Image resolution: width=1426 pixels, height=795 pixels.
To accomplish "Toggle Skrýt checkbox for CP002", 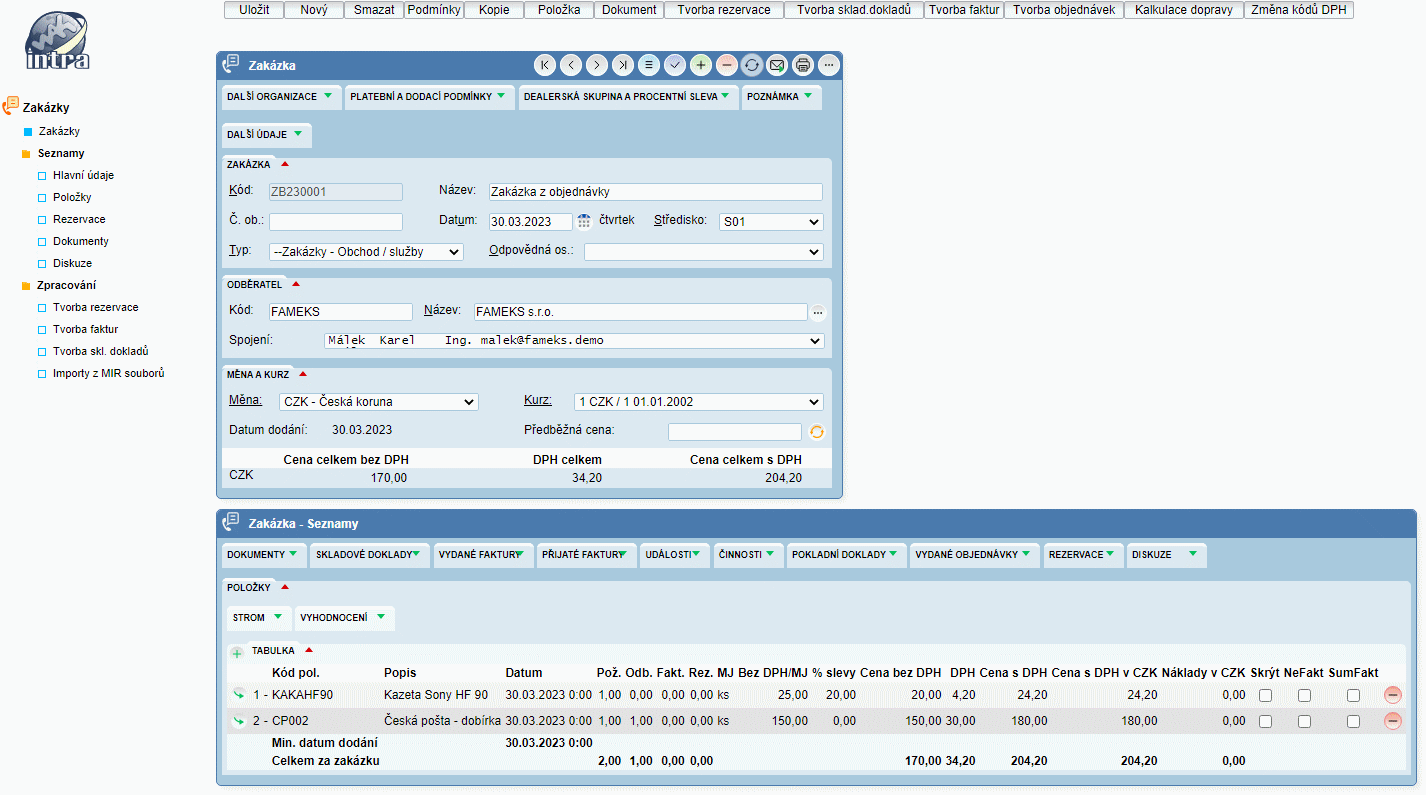I will (x=1265, y=721).
